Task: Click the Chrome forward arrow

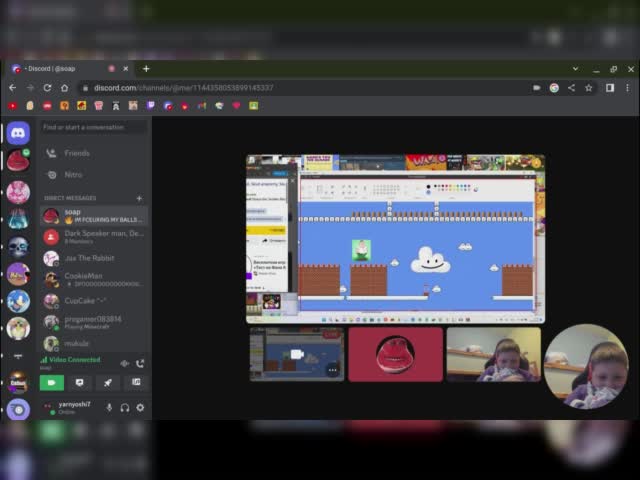Action: pos(30,88)
